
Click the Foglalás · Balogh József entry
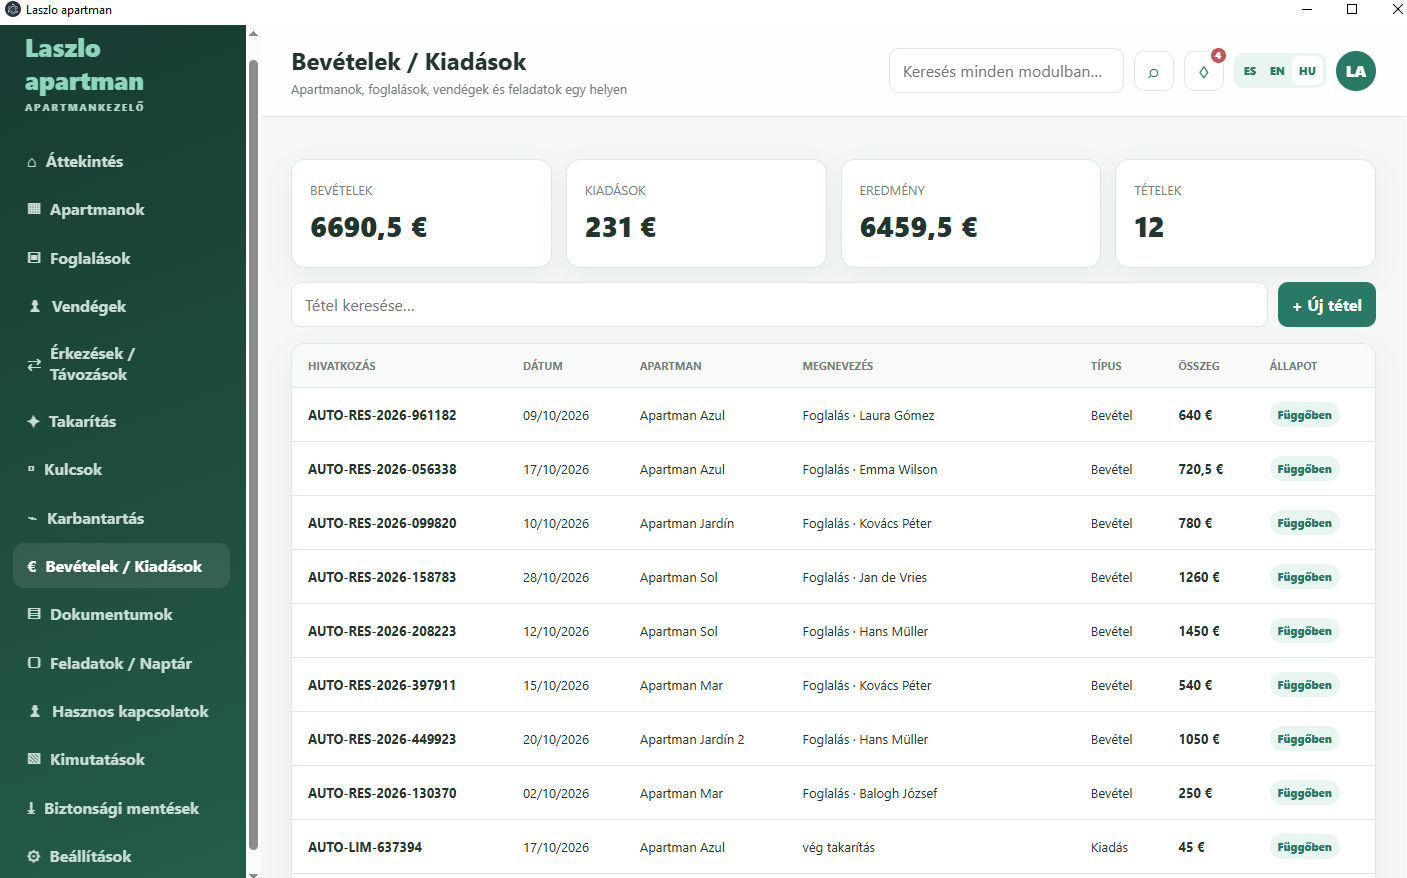pos(870,793)
